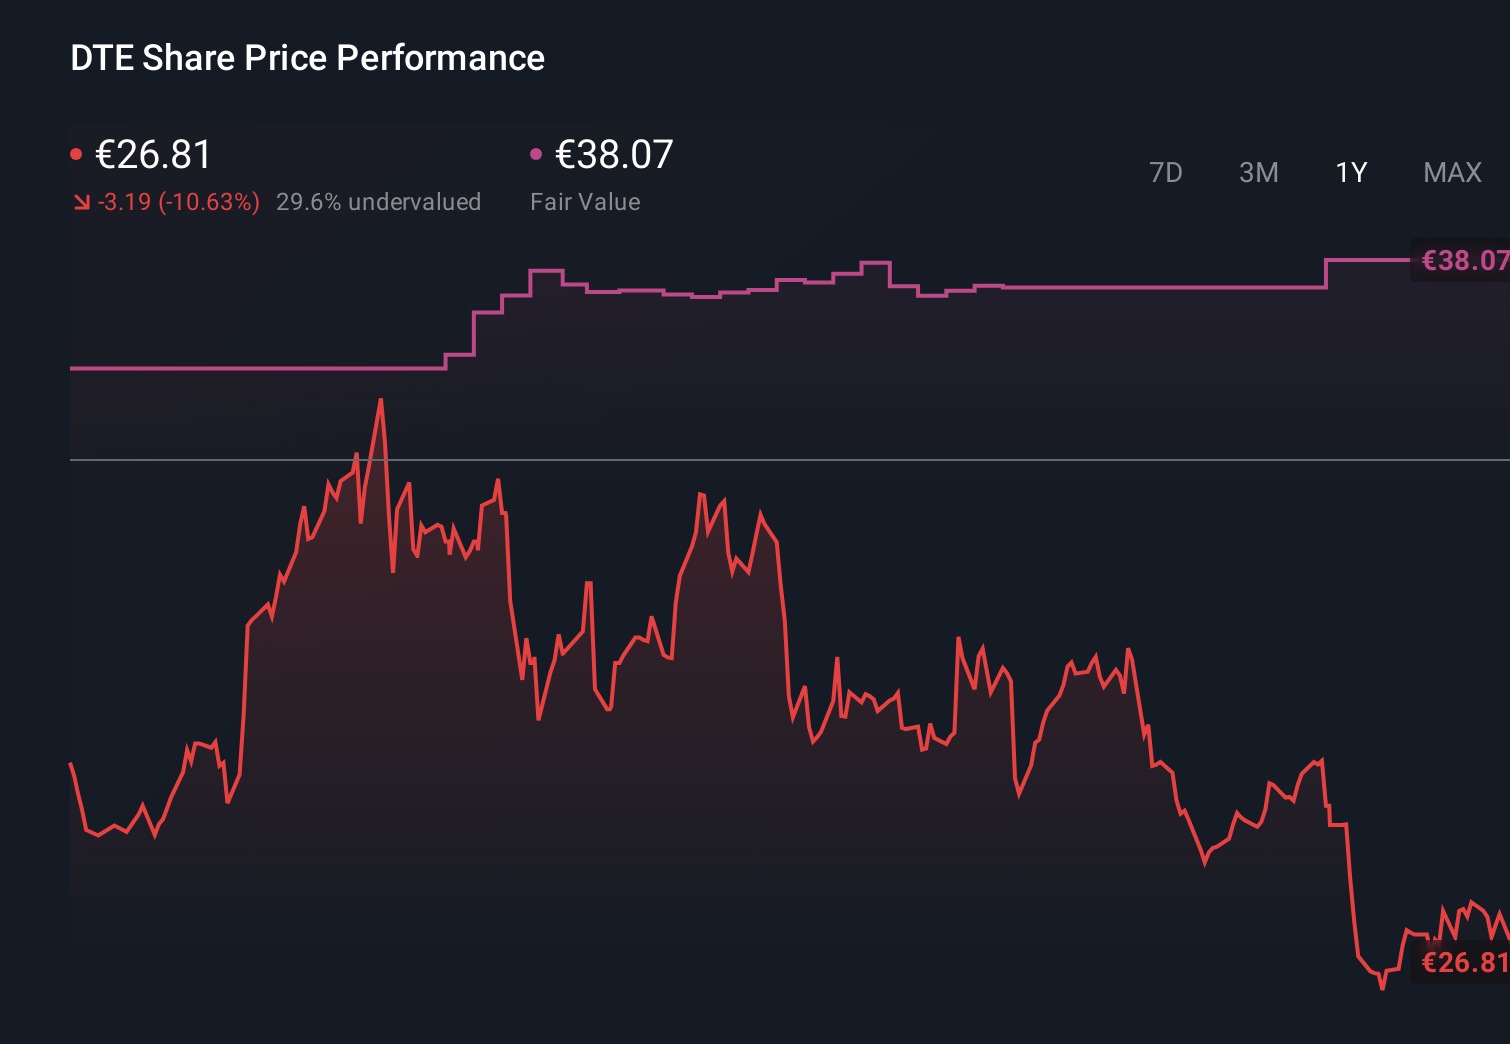Switch to the 7D time range
Viewport: 1510px width, 1044px height.
(1166, 172)
